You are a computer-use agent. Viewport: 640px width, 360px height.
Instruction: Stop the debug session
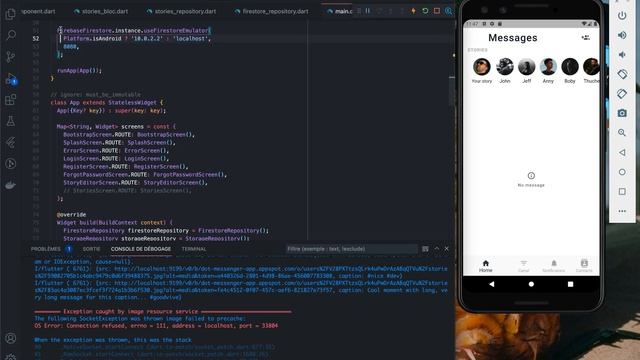[437, 11]
